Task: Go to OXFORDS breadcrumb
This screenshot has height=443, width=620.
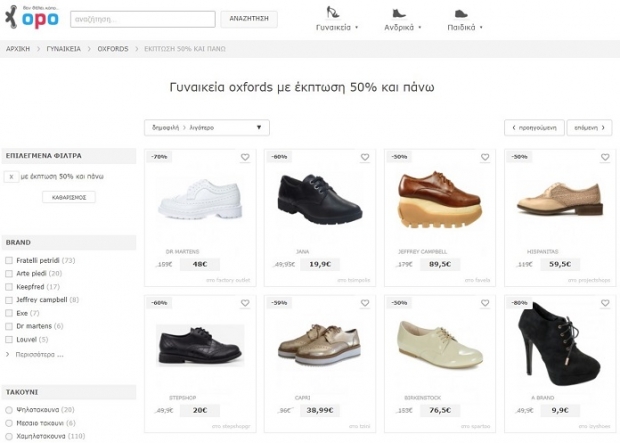Action: 113,49
